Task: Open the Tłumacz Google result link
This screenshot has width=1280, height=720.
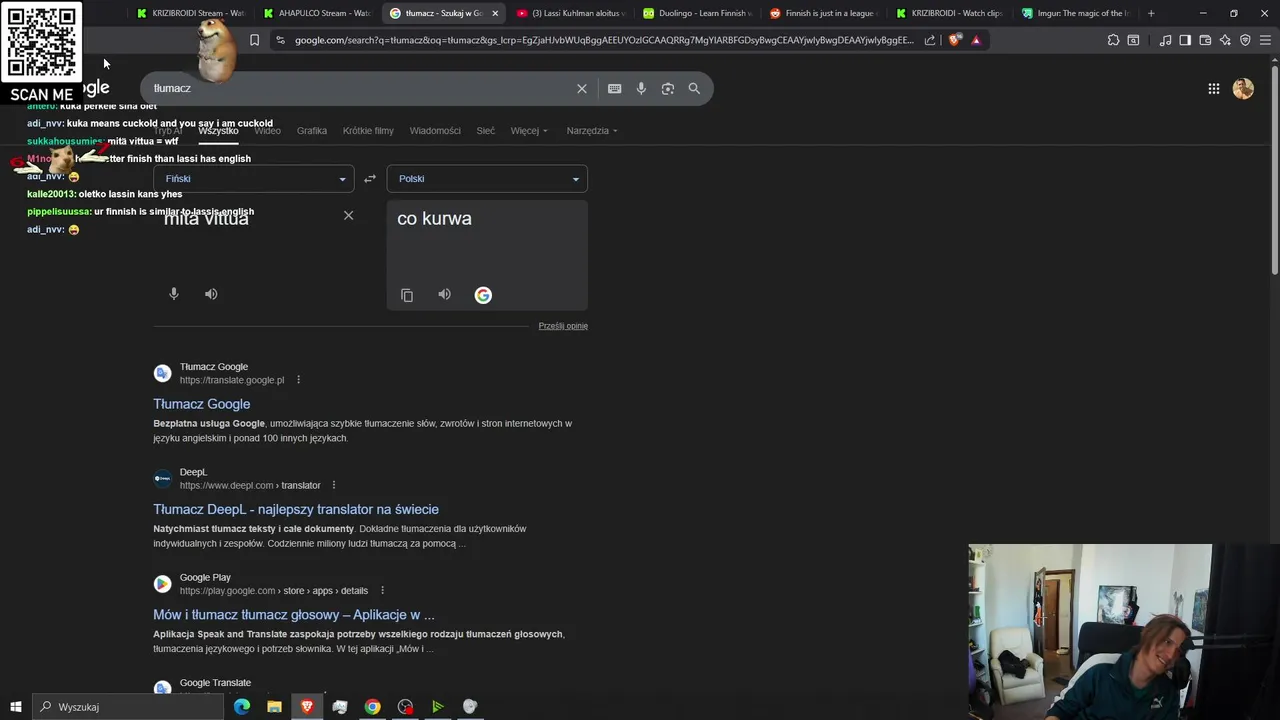Action: click(202, 404)
